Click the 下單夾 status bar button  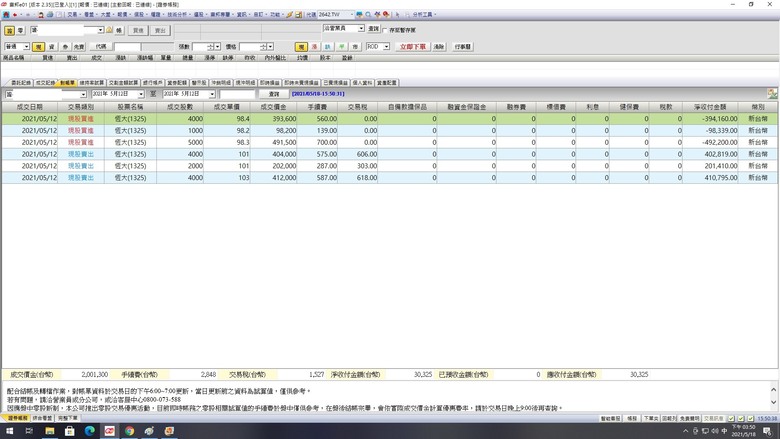click(650, 419)
